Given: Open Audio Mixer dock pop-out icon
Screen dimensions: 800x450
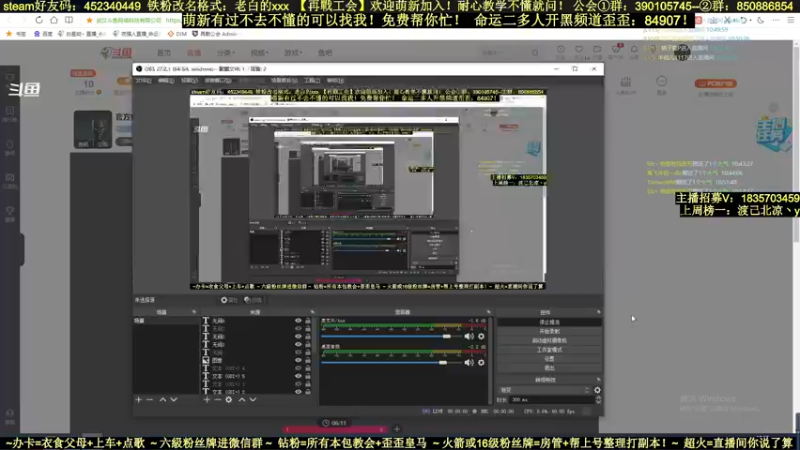Looking at the screenshot, I should pos(488,312).
